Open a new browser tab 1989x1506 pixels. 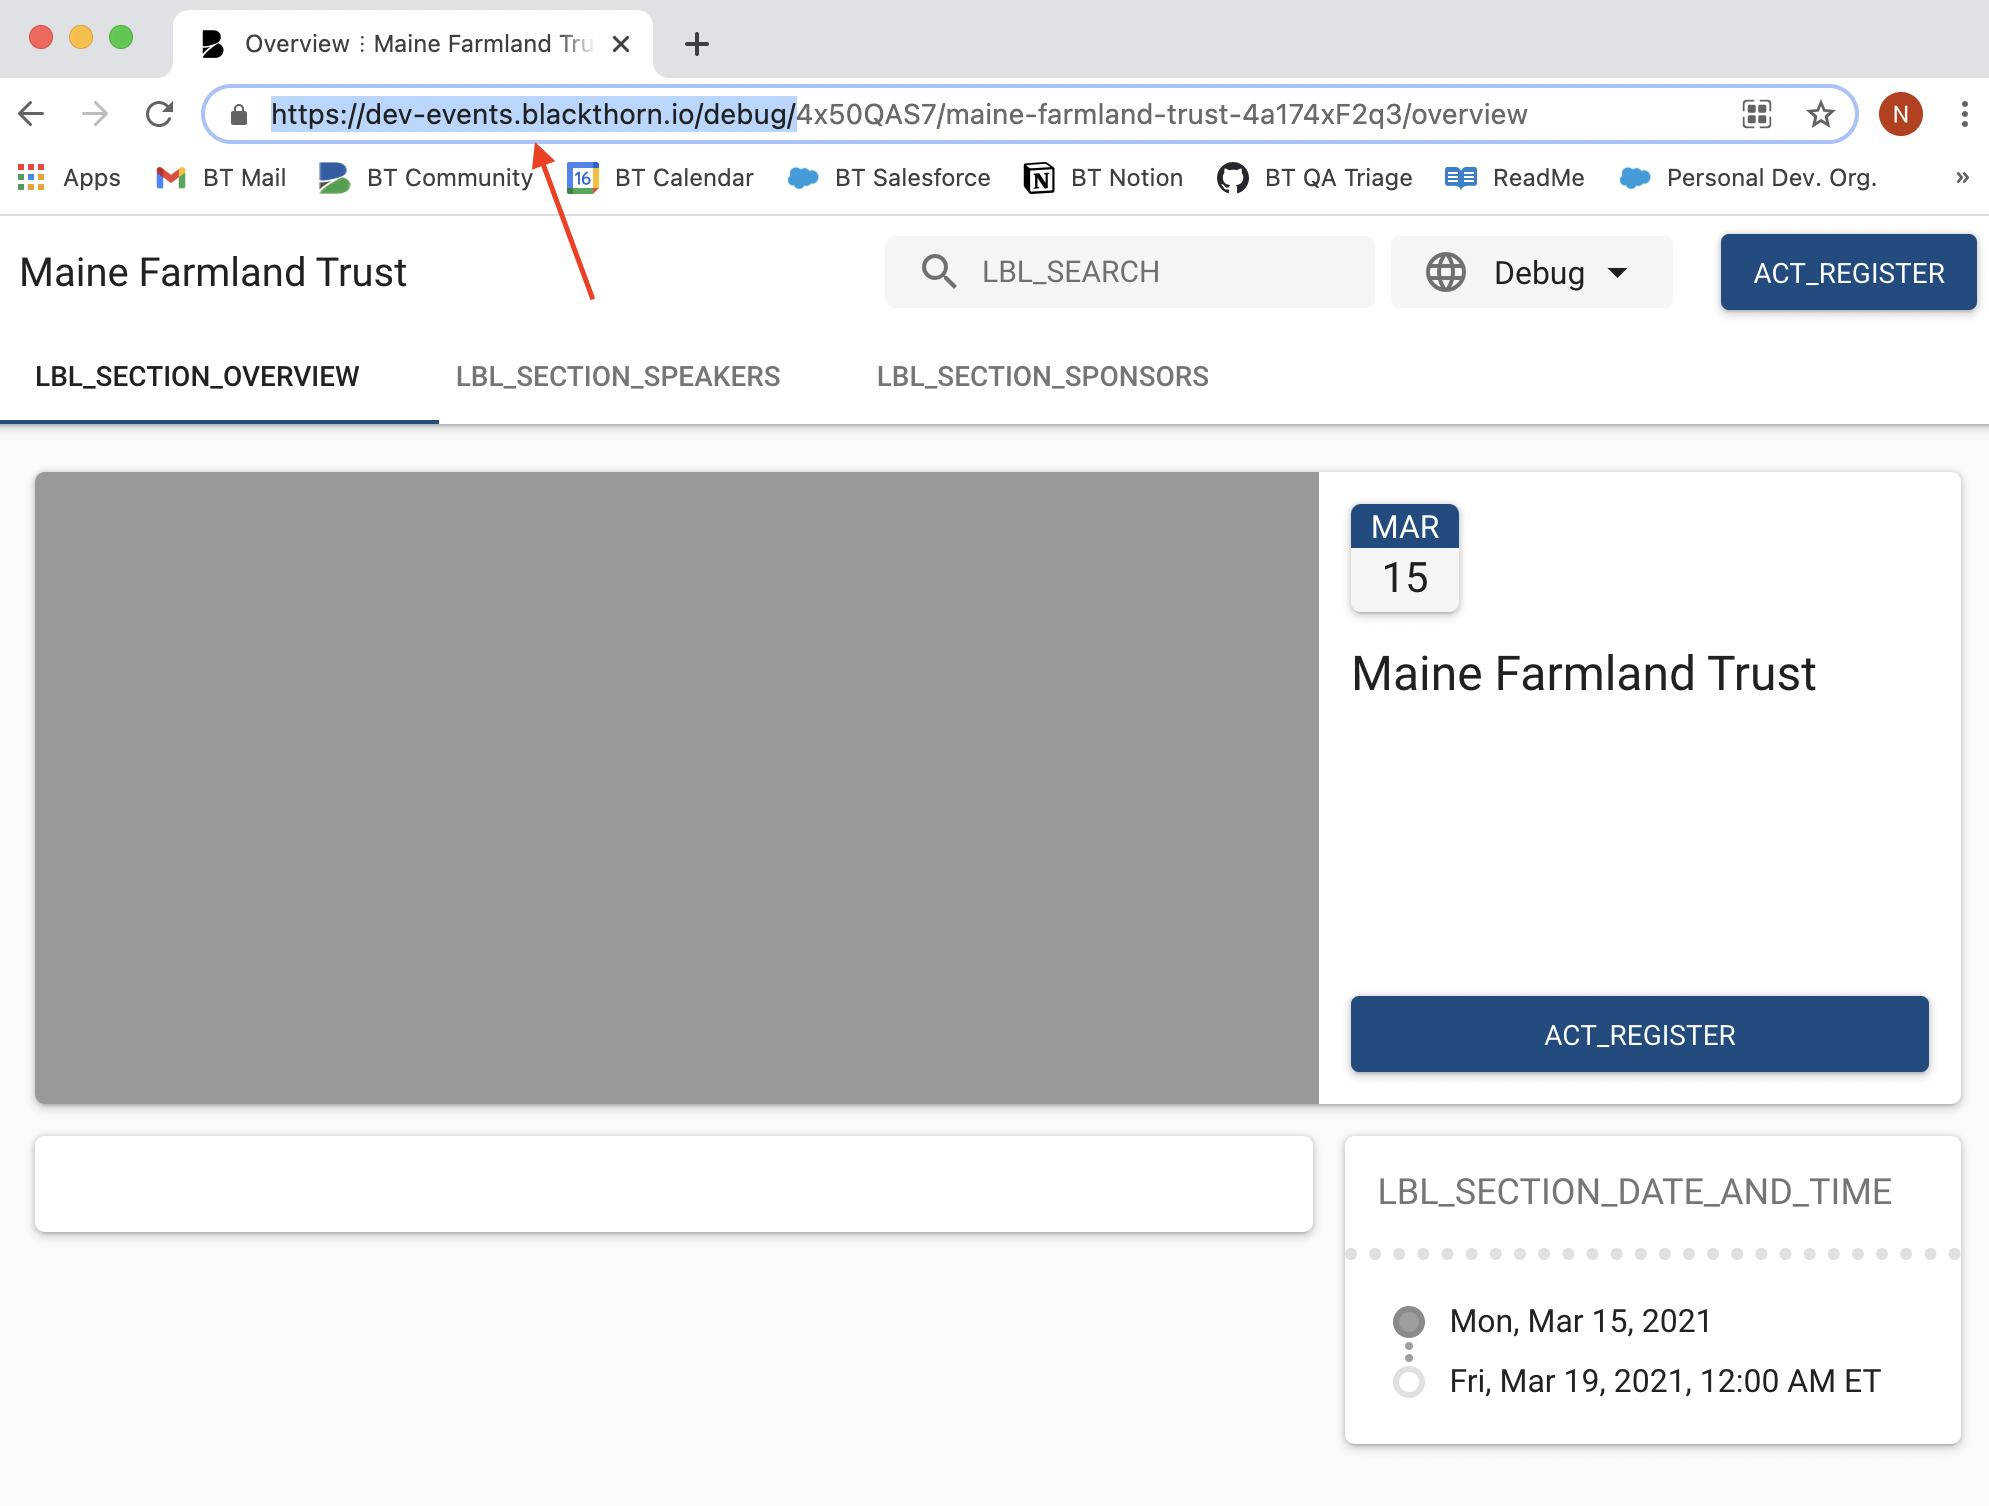[697, 44]
